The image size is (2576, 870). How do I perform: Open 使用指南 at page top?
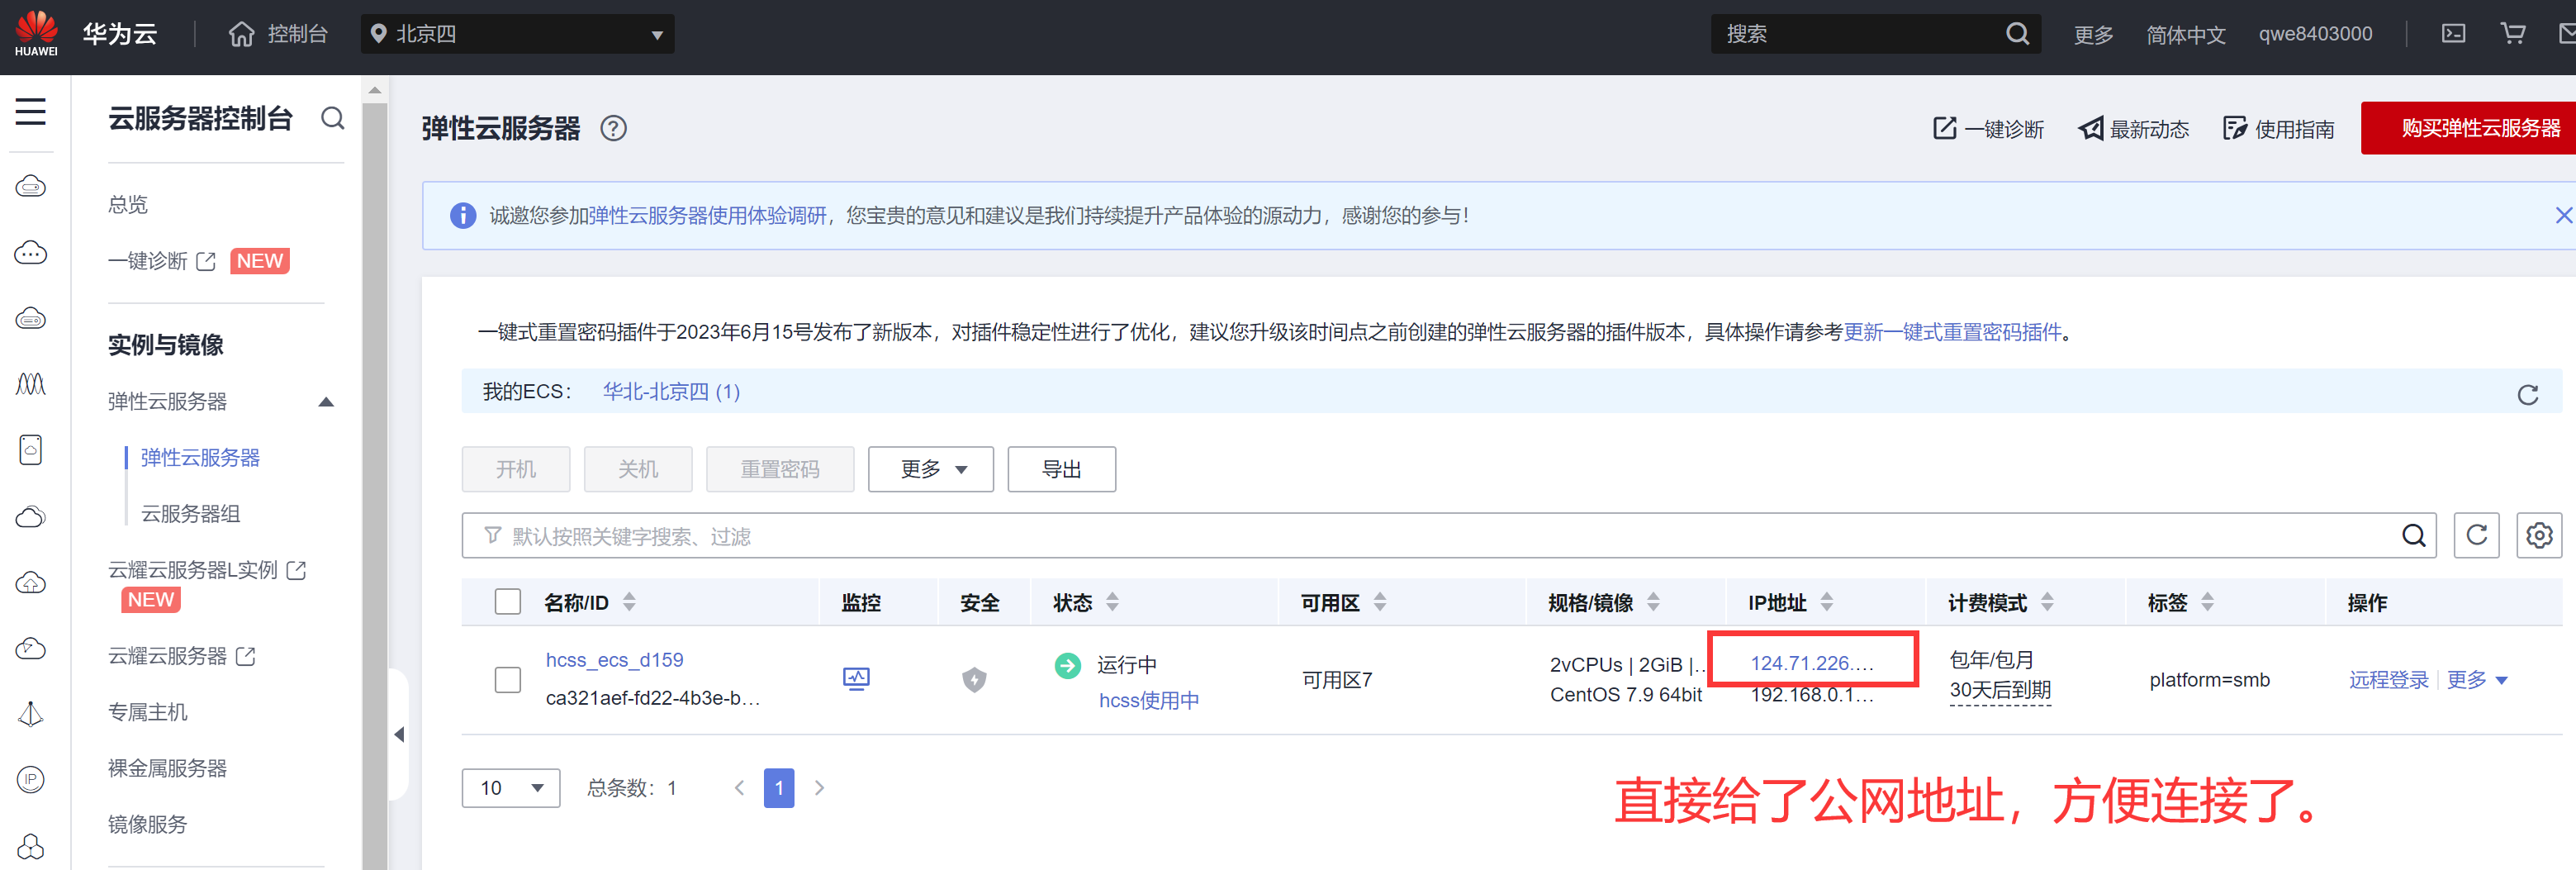[x=2278, y=129]
